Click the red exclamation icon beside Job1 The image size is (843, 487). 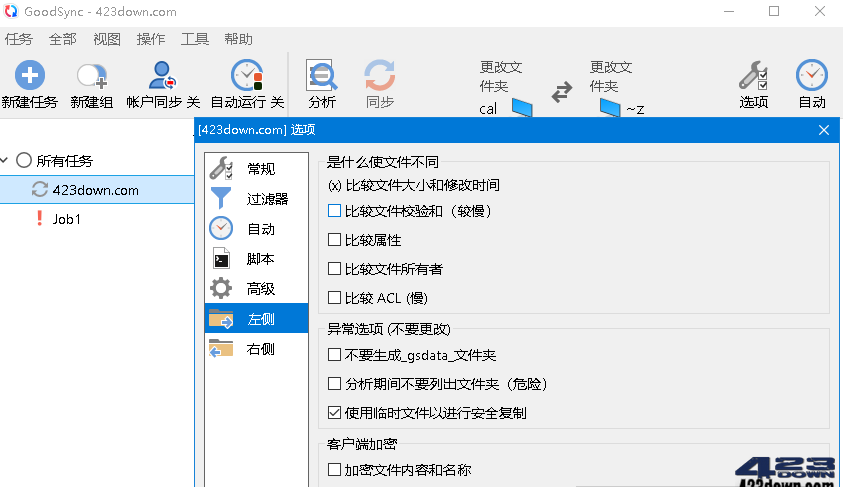click(x=39, y=218)
